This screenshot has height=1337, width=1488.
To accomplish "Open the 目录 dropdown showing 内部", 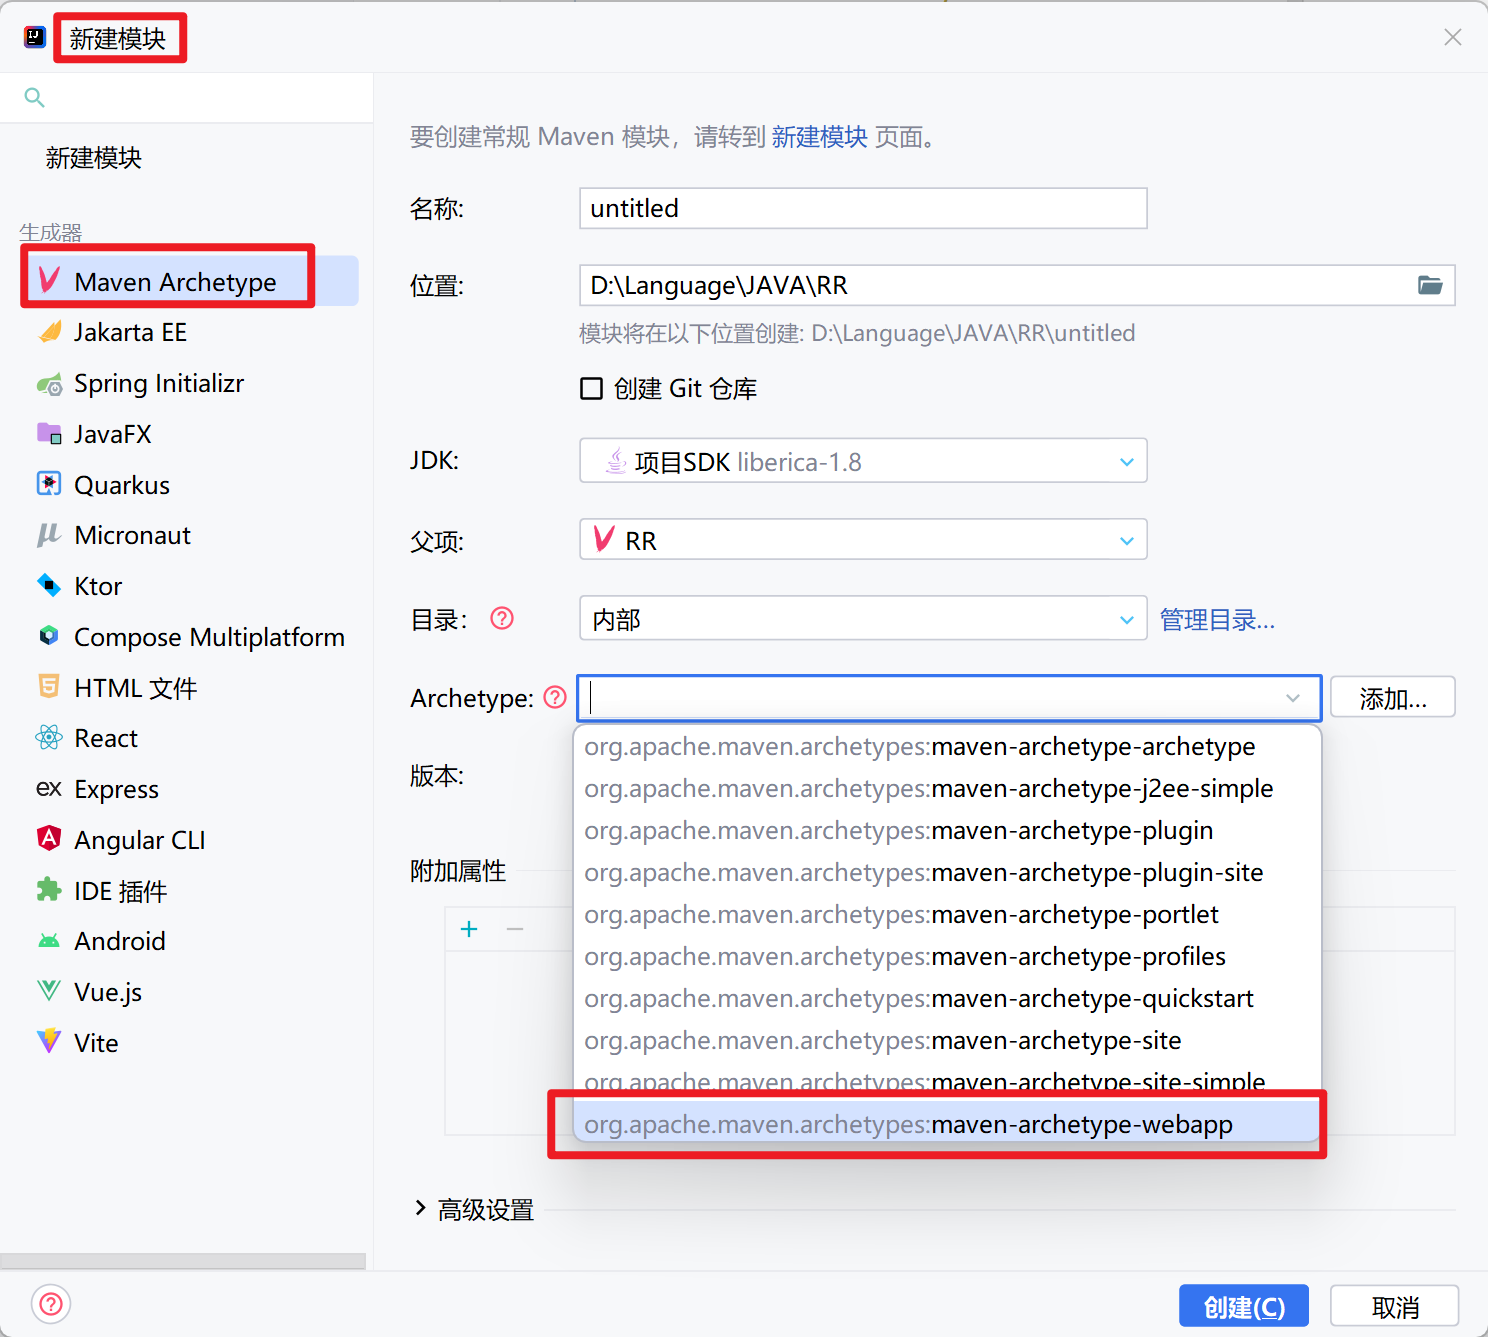I will point(862,620).
